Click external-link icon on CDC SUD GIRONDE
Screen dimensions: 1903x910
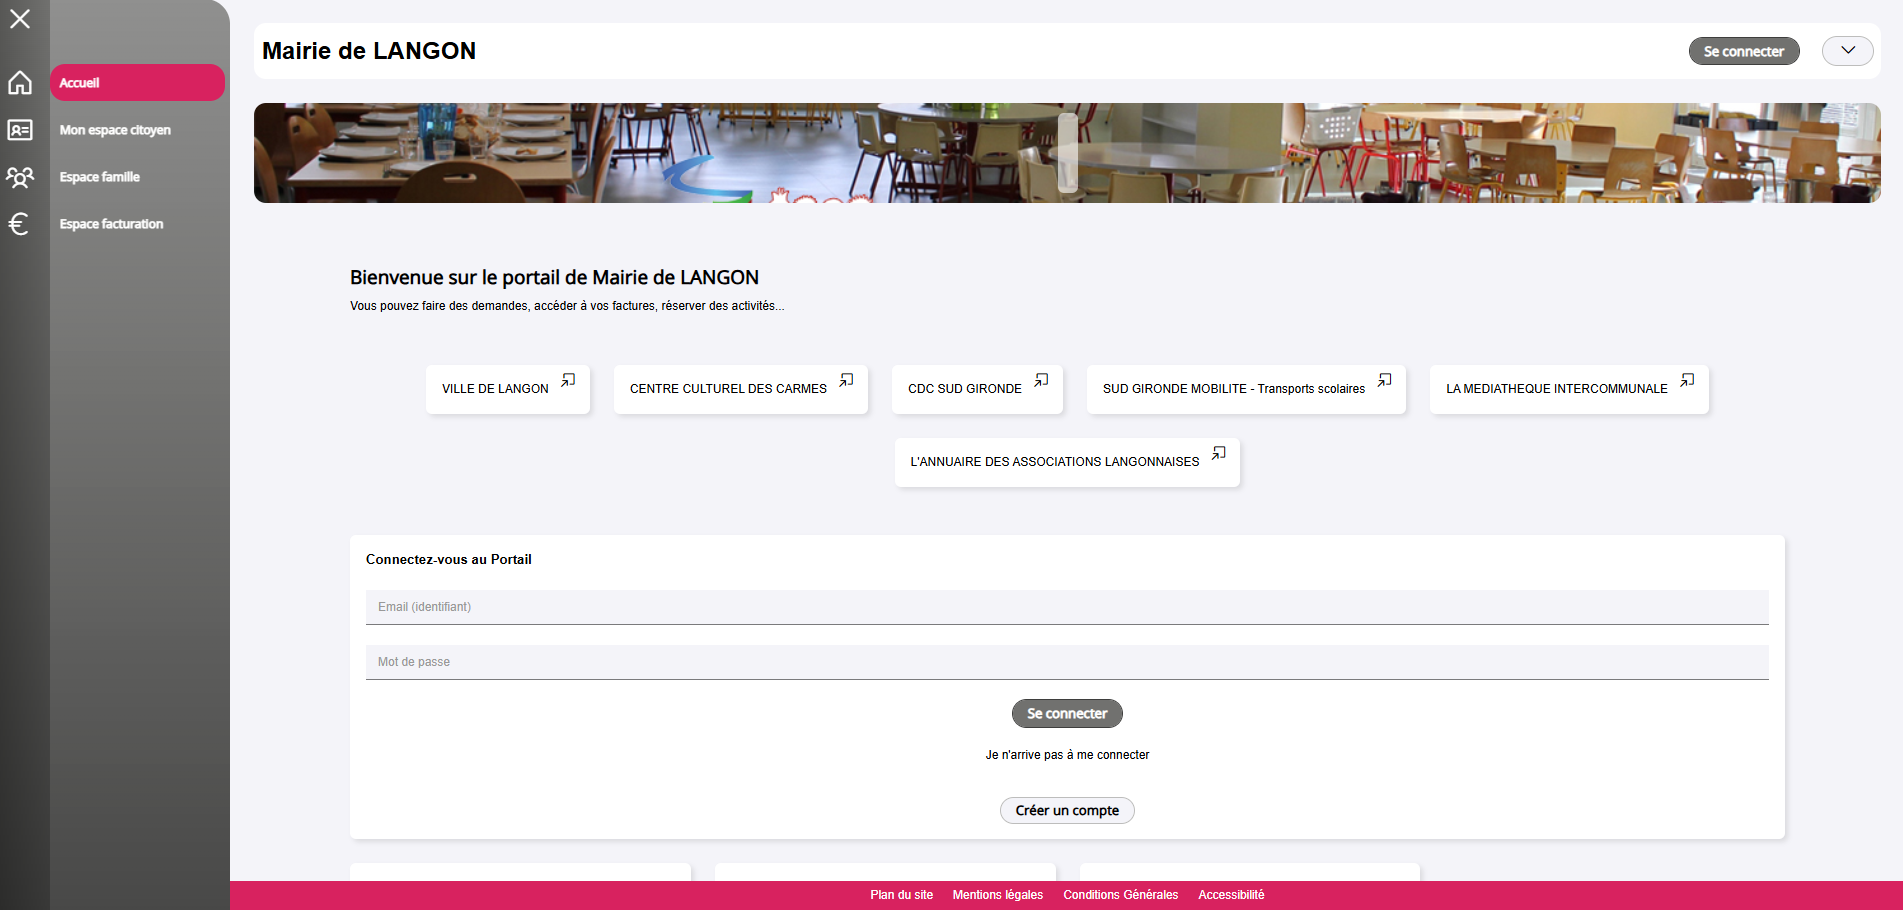coord(1041,380)
